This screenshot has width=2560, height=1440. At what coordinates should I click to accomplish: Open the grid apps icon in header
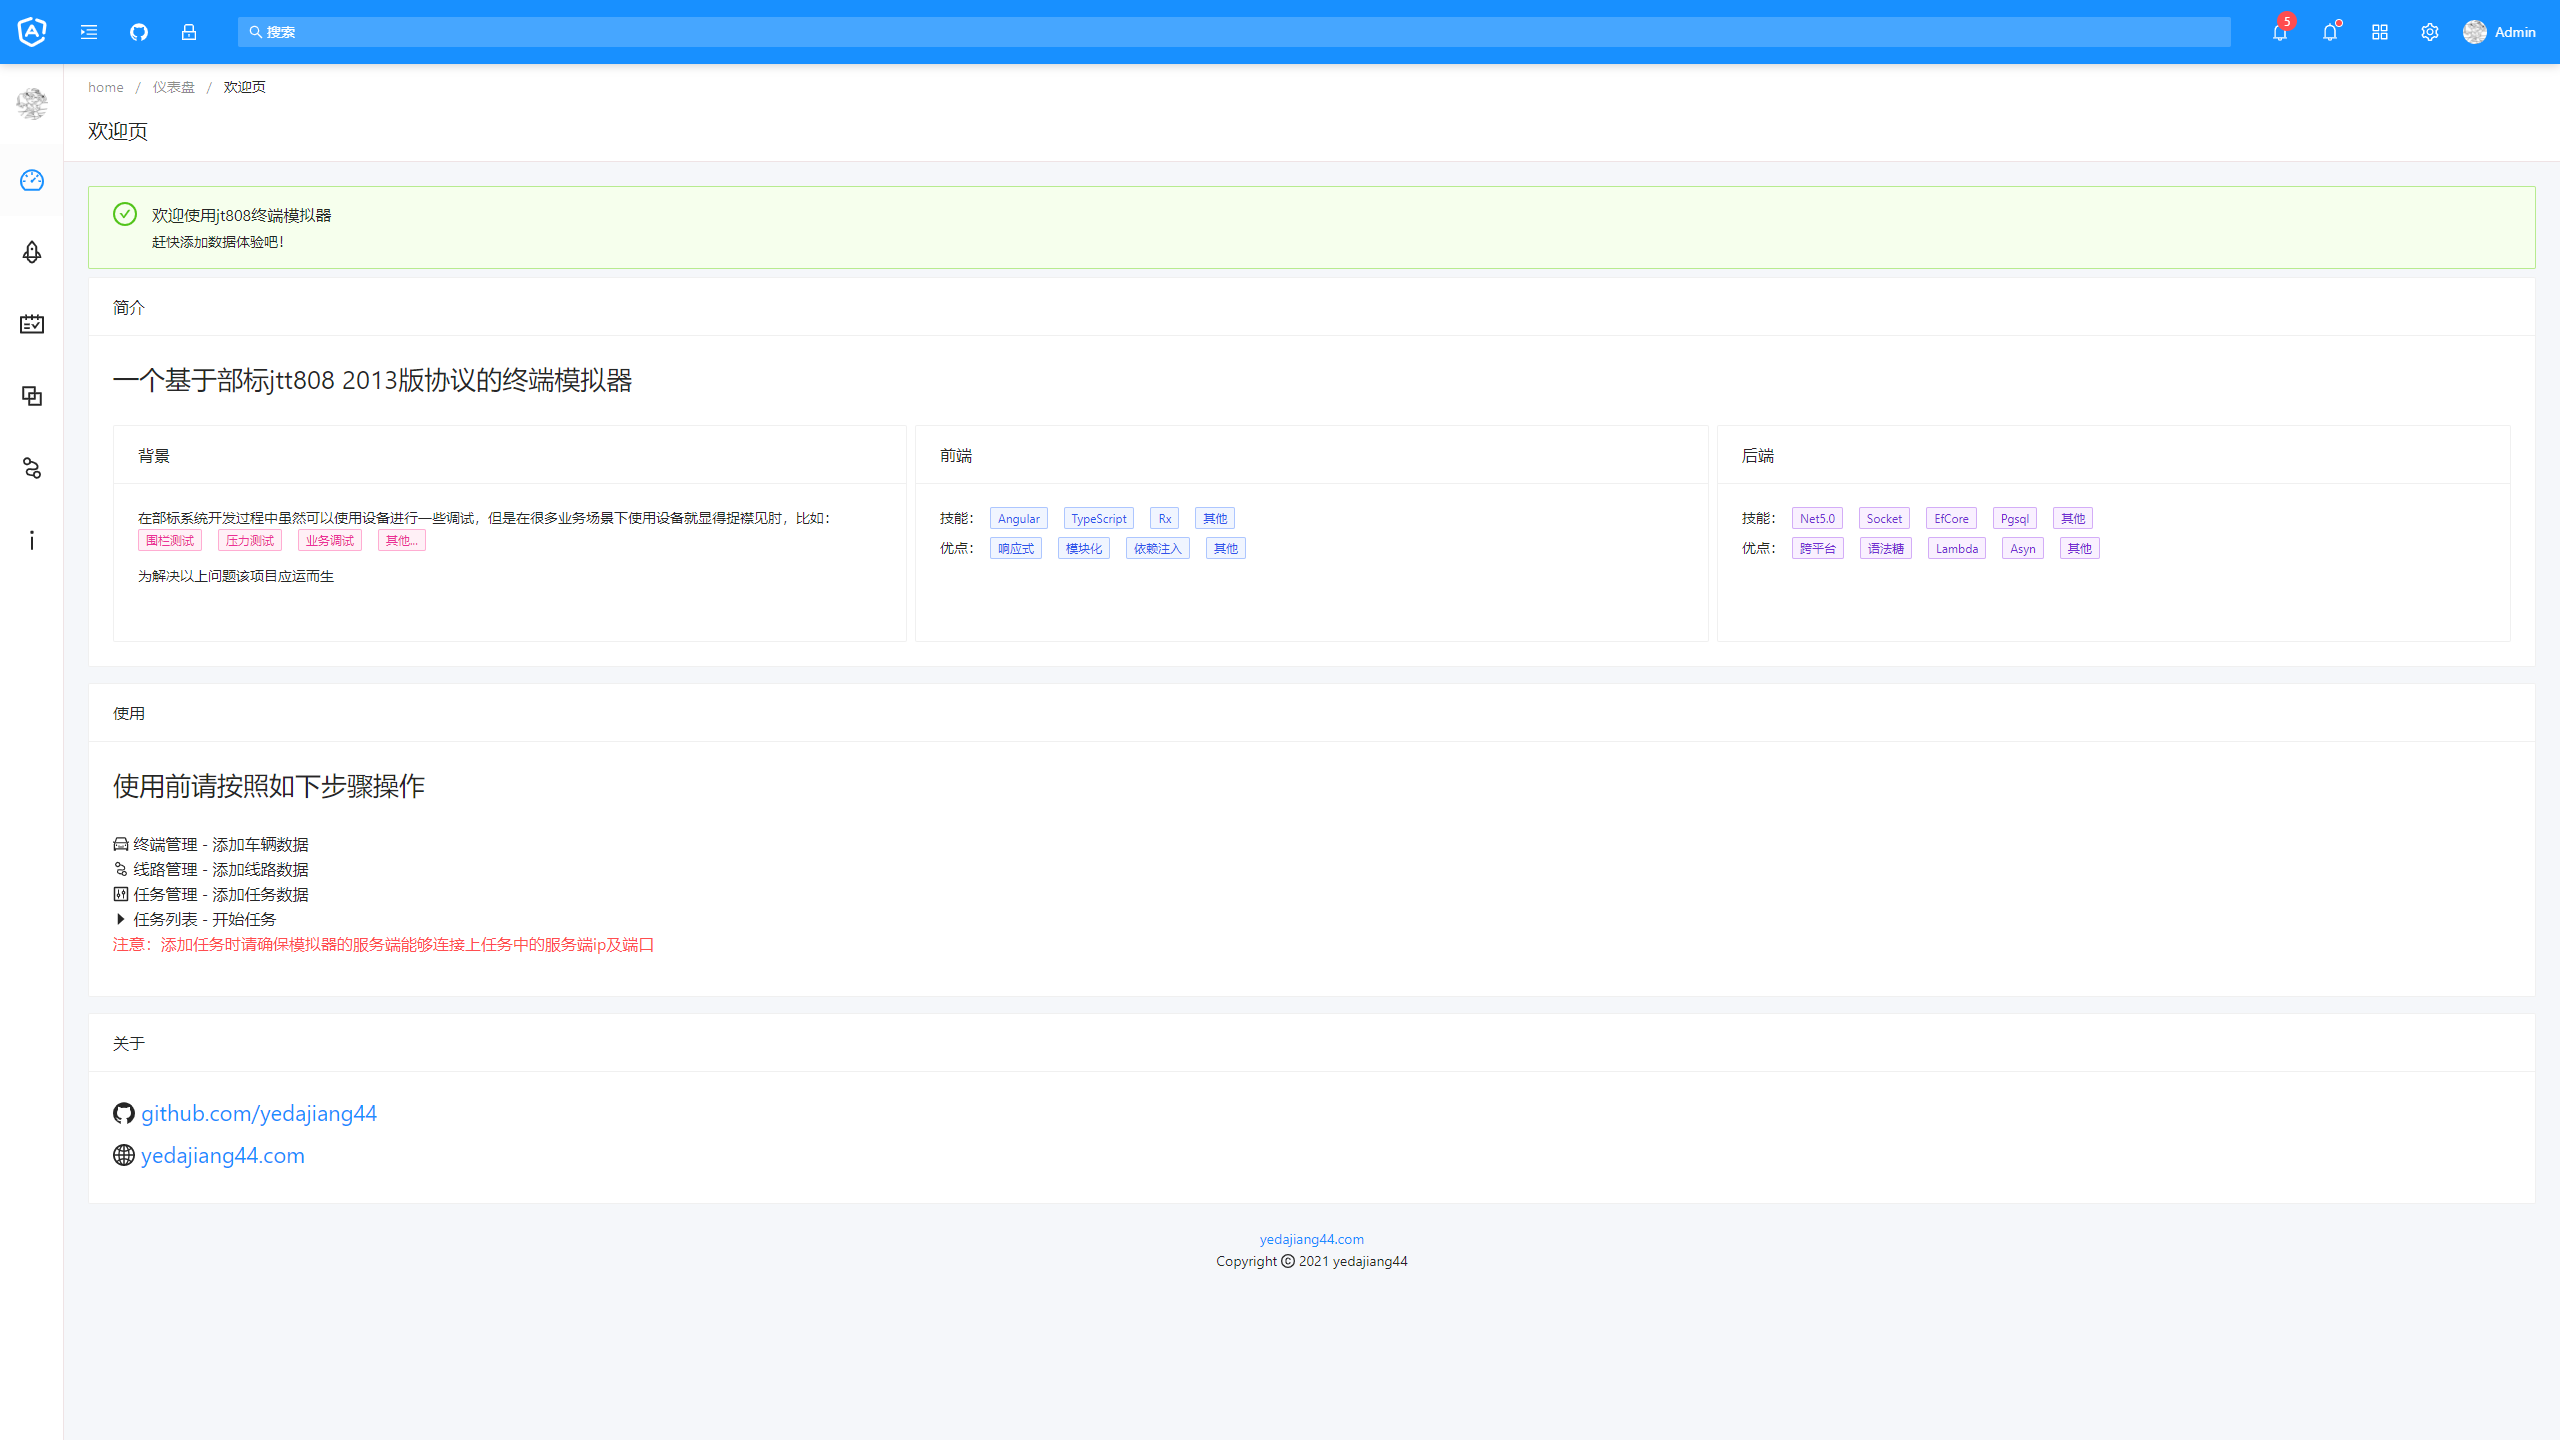coord(2380,32)
